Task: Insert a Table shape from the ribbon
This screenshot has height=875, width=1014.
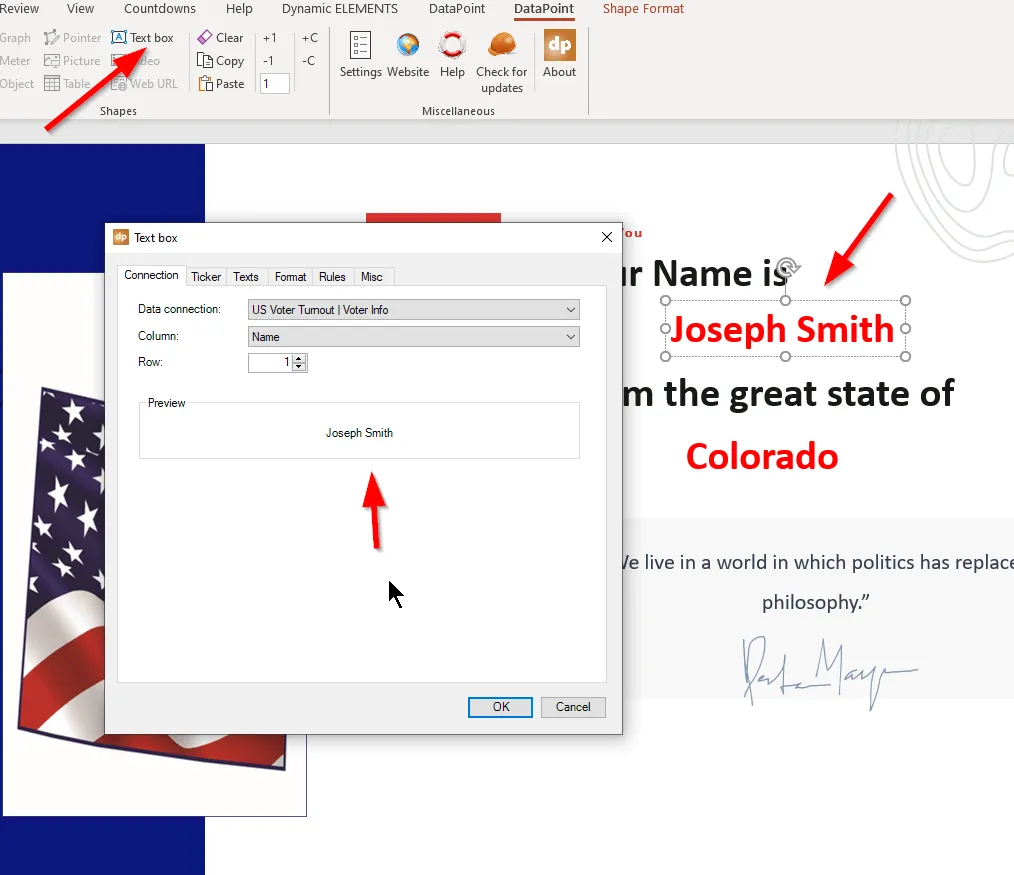Action: coord(67,83)
